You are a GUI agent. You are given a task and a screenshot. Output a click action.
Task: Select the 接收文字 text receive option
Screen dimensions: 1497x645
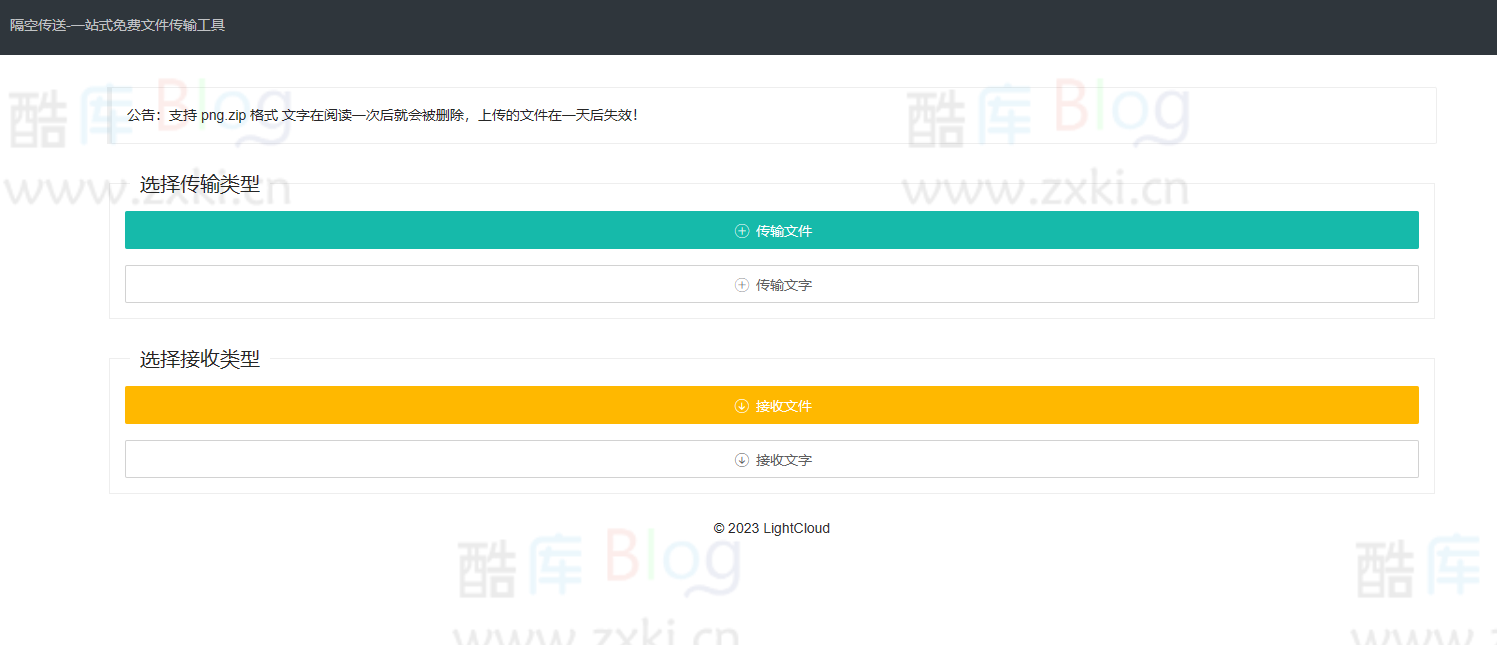pyautogui.click(x=771, y=459)
